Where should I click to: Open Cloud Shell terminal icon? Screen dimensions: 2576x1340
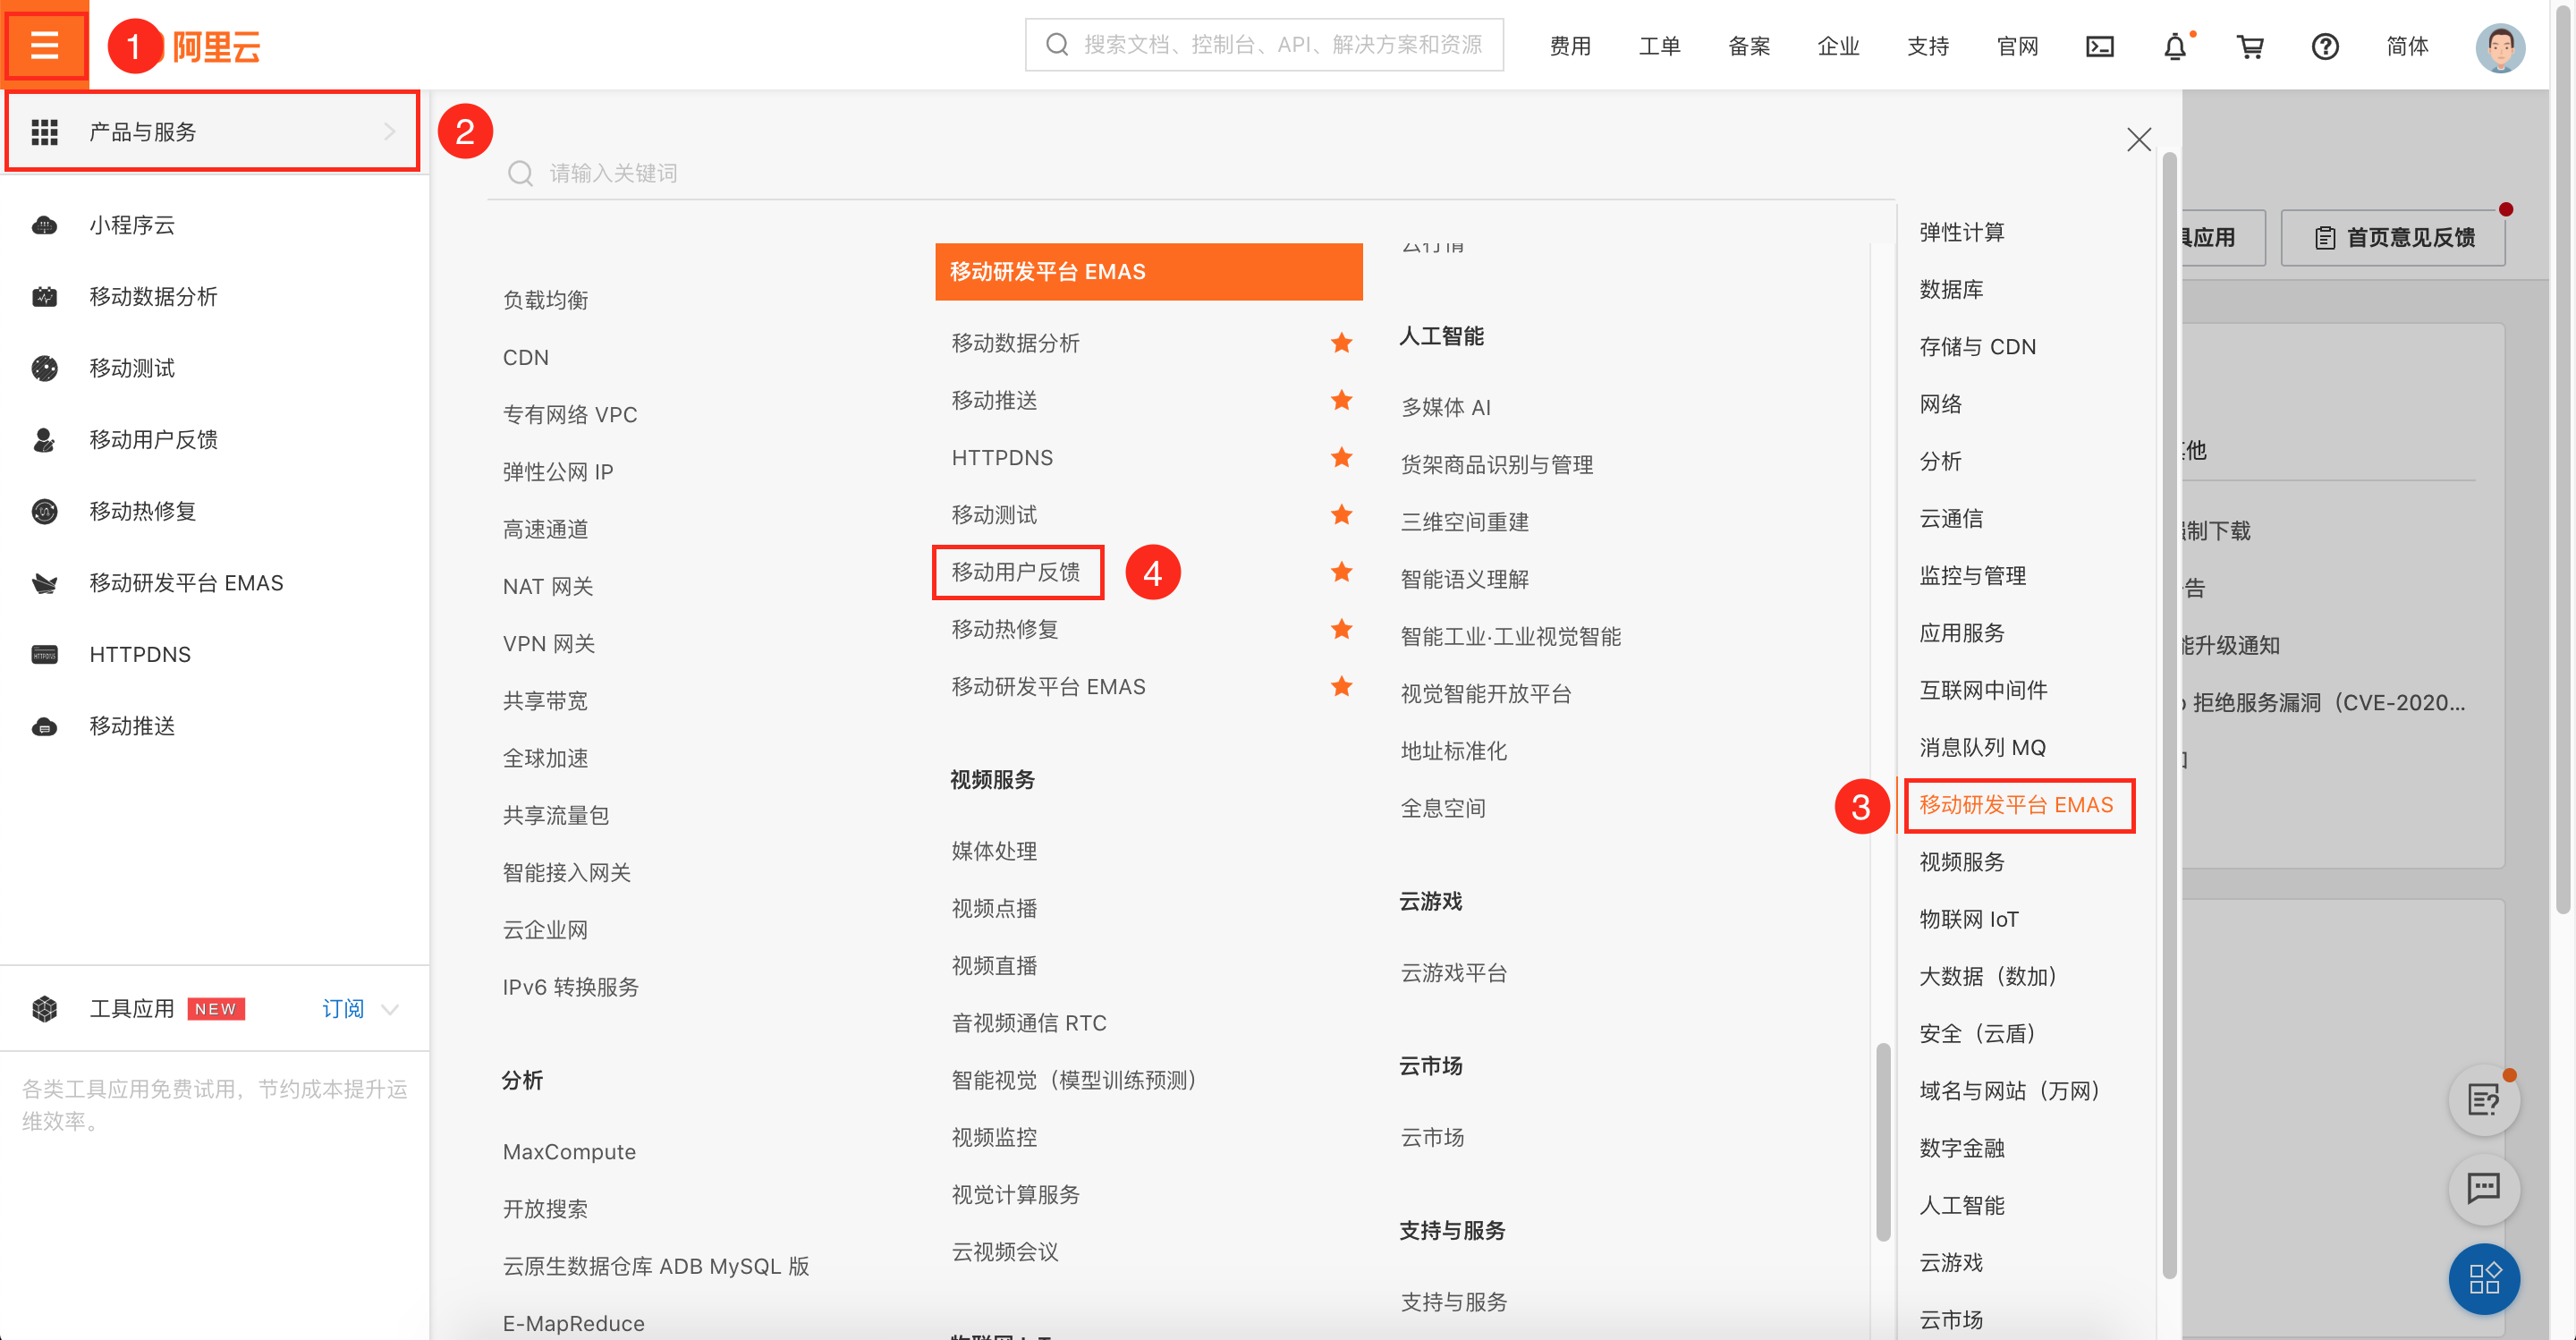click(2099, 46)
